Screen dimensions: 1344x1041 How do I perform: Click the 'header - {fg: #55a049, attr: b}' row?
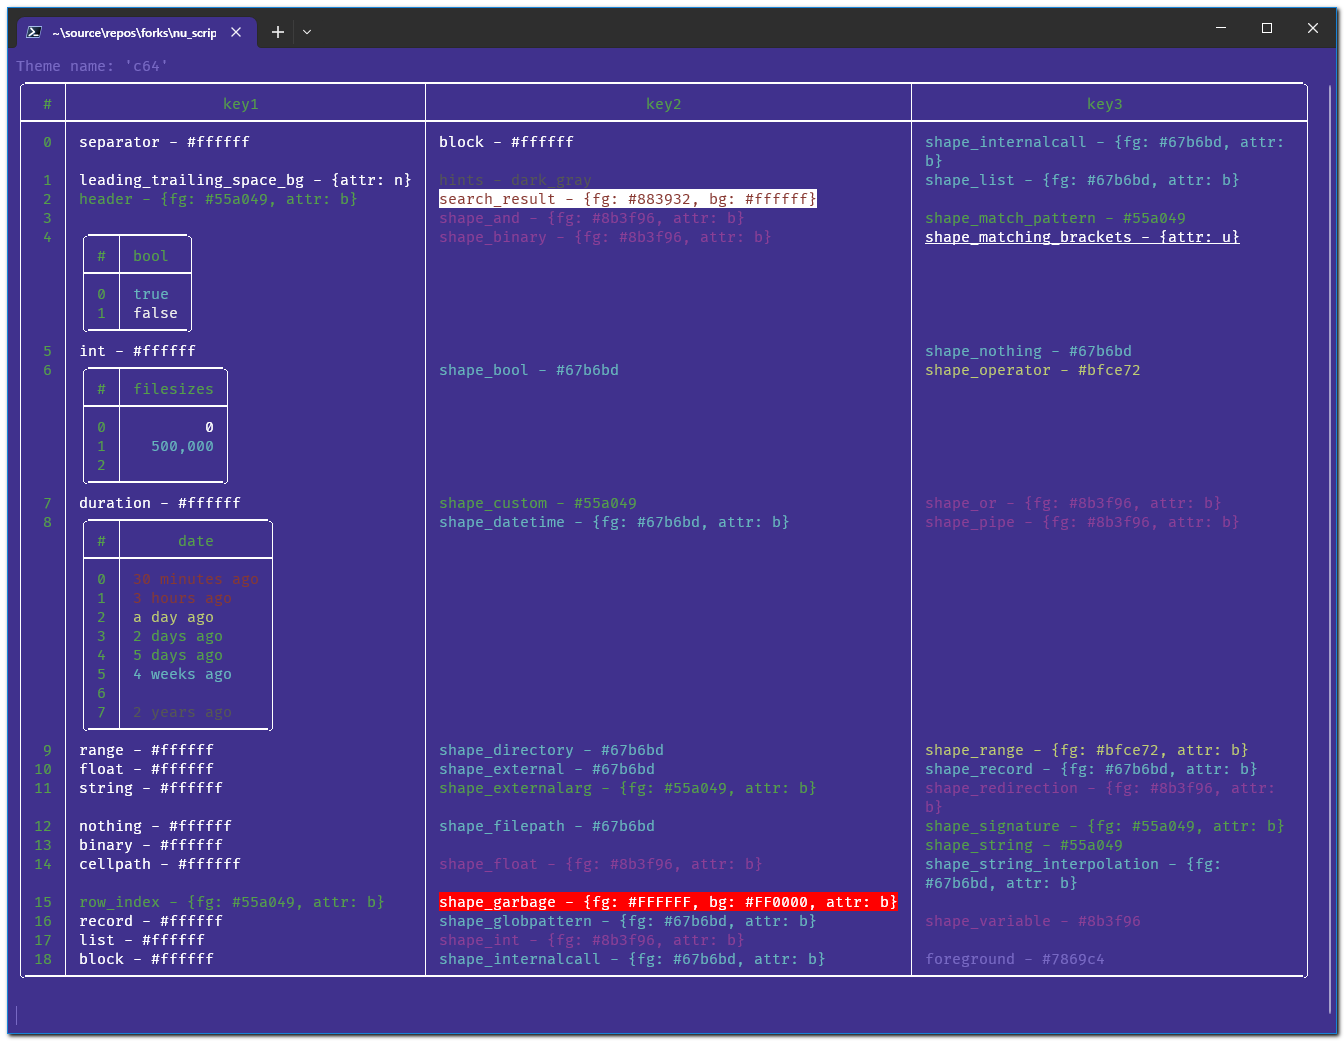218,199
